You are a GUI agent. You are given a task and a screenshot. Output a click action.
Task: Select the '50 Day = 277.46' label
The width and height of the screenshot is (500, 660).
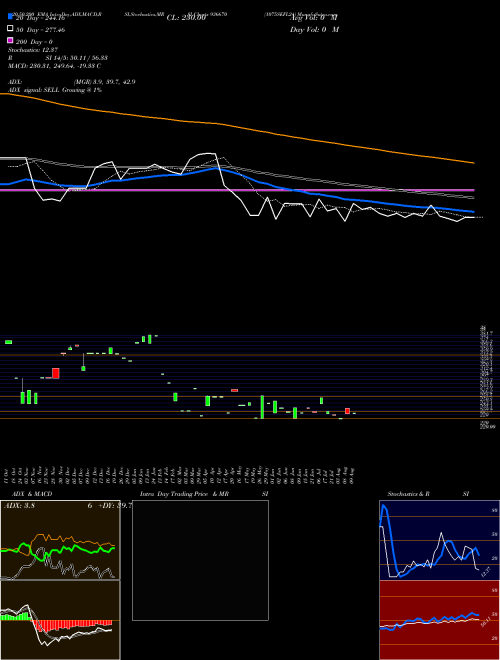(x=40, y=30)
